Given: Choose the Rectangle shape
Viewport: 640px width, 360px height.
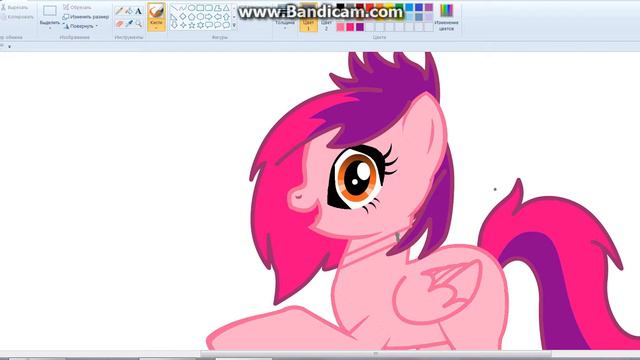Looking at the screenshot, I should click(200, 8).
